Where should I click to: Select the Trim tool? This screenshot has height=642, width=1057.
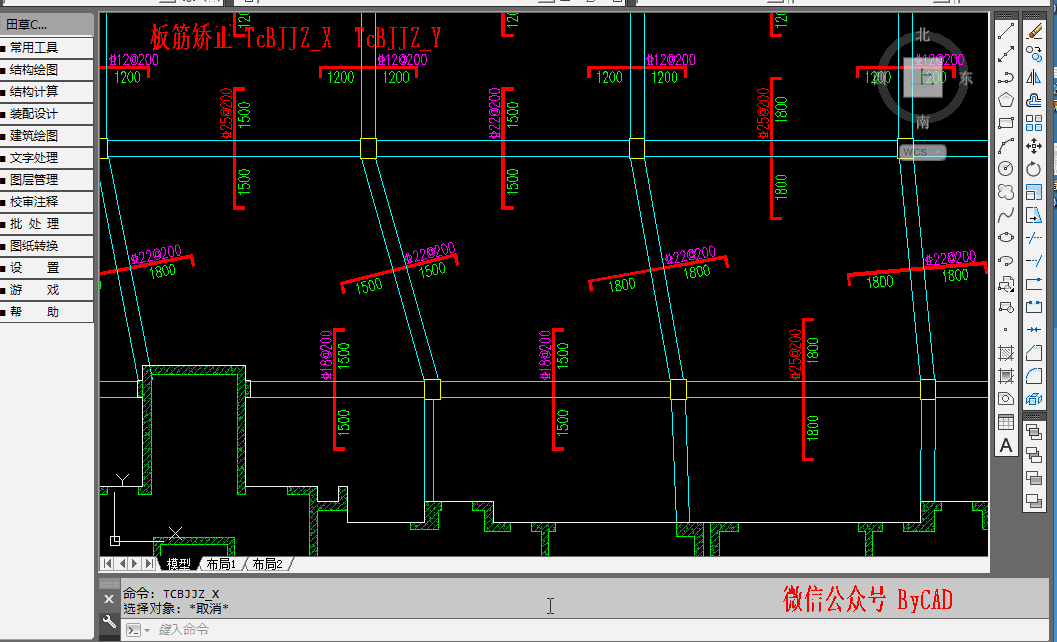click(1034, 238)
